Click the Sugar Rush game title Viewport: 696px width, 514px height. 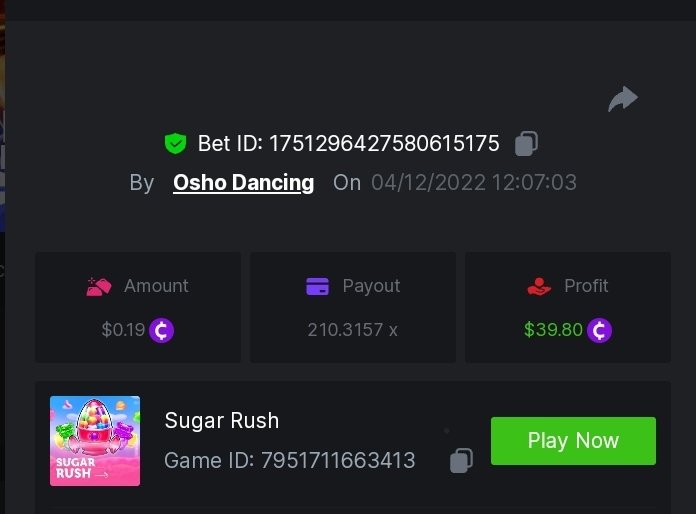pos(221,420)
